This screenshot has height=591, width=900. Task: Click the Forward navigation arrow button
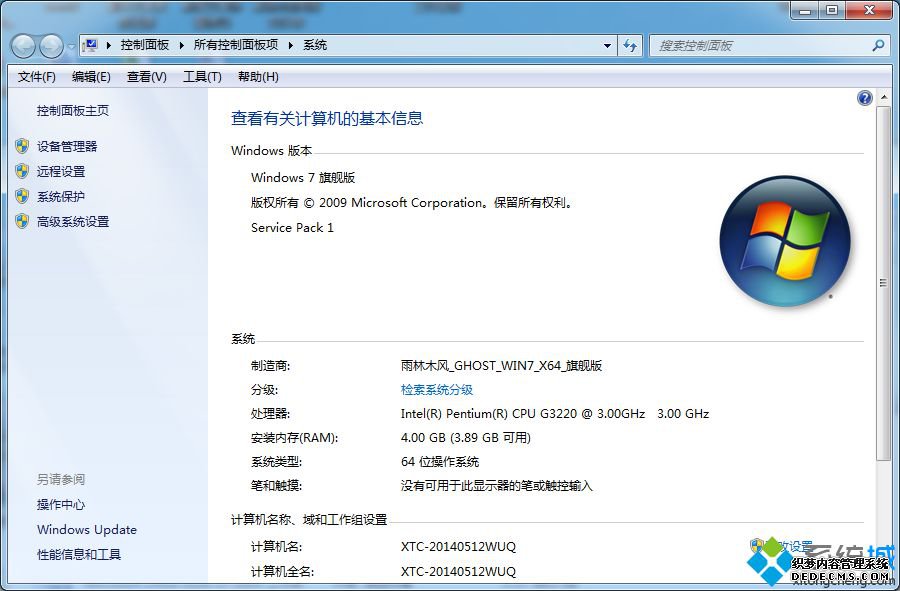52,46
